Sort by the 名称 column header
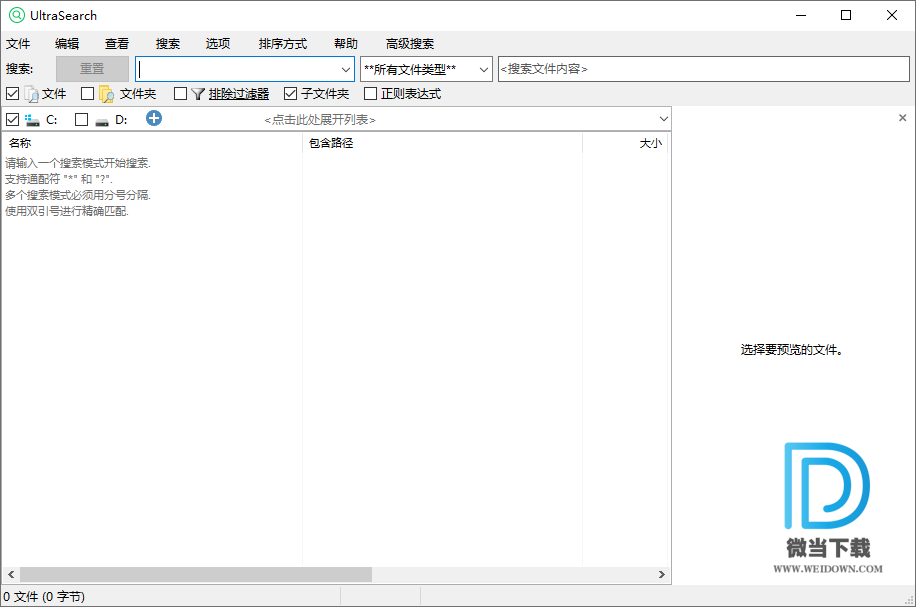Image resolution: width=916 pixels, height=607 pixels. 152,143
